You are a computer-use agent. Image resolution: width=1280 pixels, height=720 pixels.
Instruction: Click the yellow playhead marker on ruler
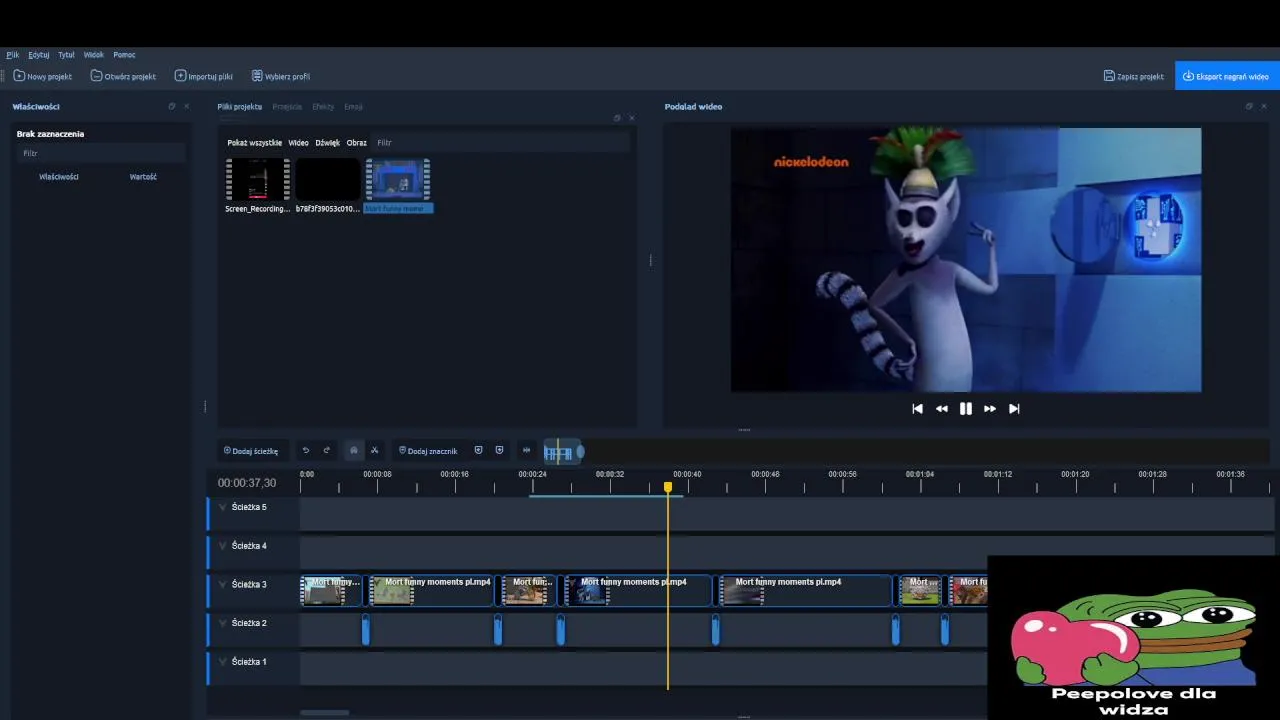668,487
